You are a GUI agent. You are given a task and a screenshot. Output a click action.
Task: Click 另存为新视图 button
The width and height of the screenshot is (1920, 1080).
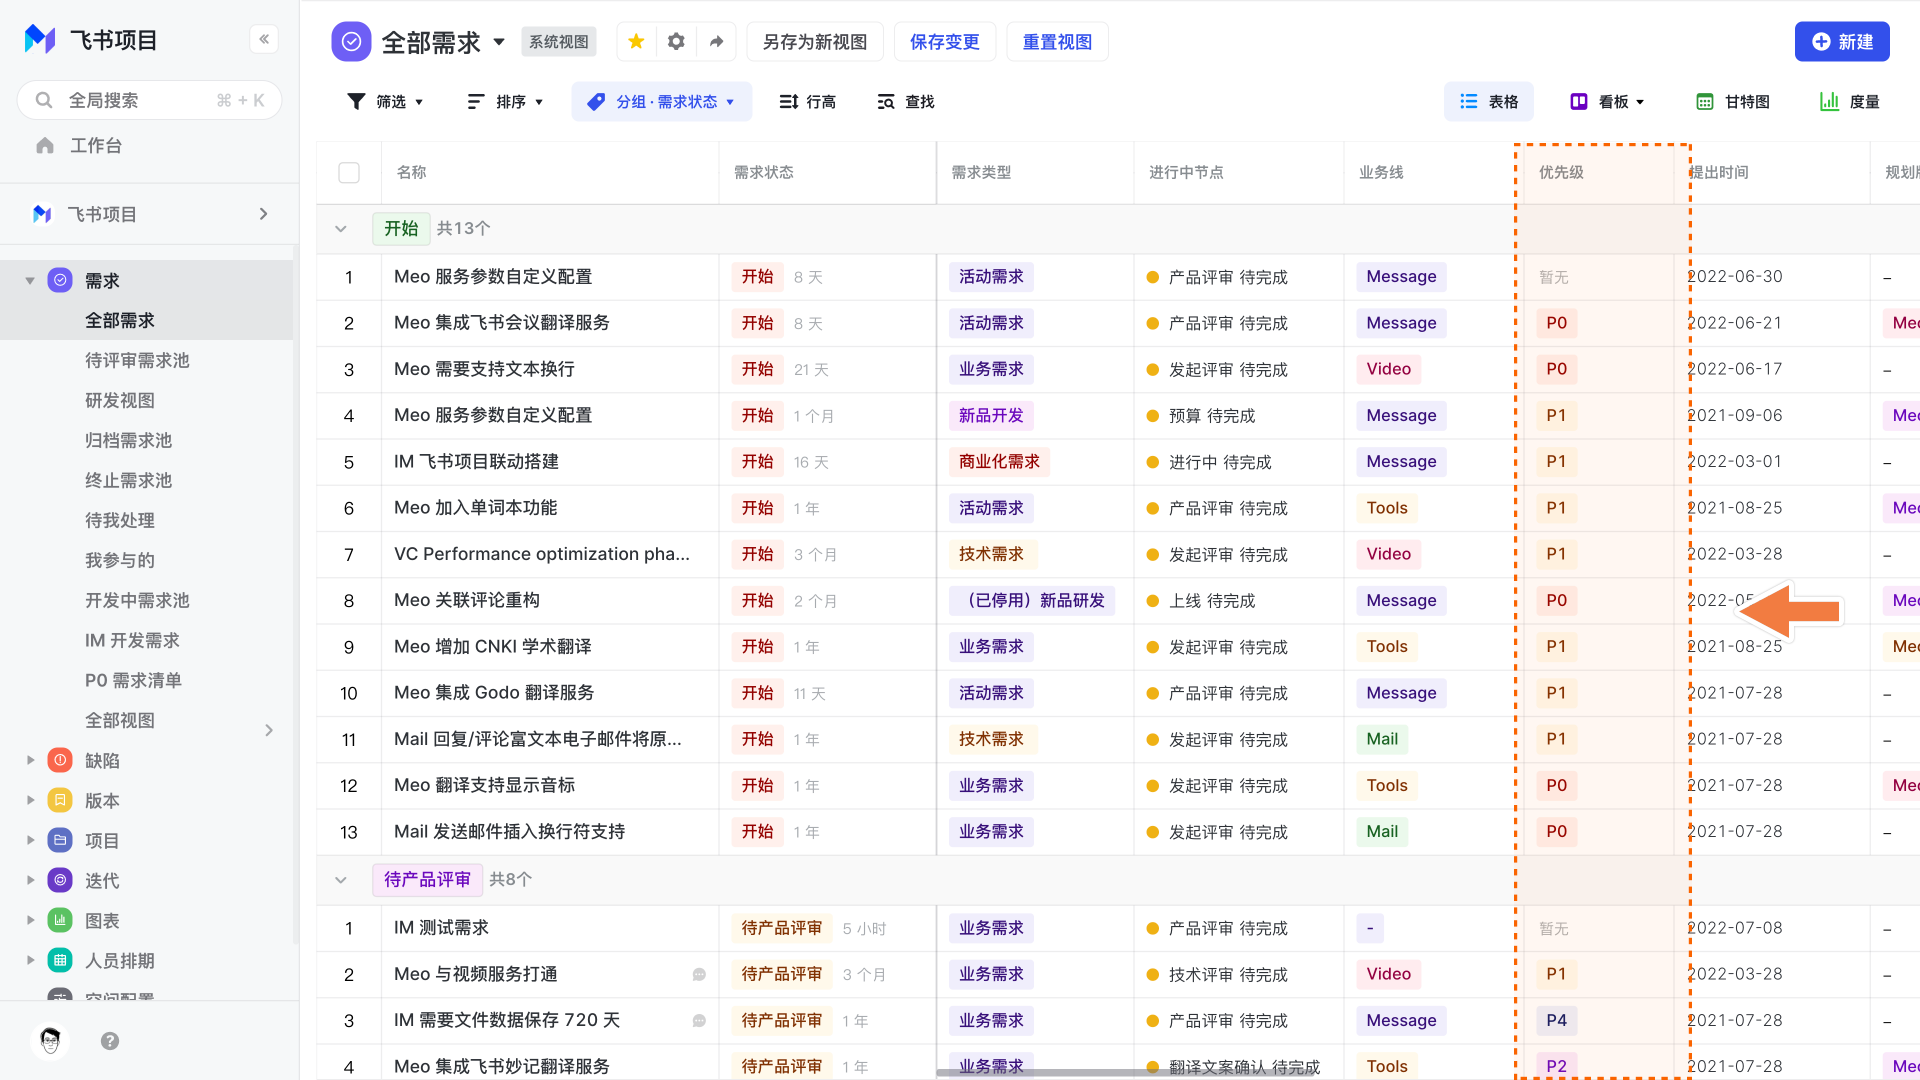[x=815, y=42]
